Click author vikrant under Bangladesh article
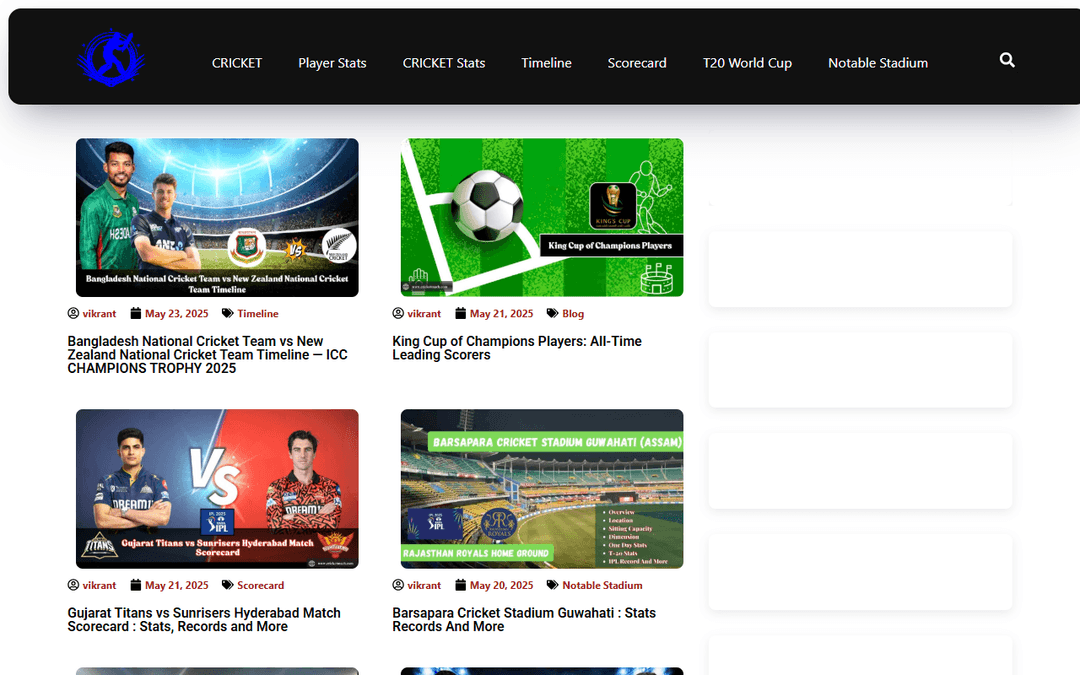This screenshot has width=1080, height=675. 99,314
